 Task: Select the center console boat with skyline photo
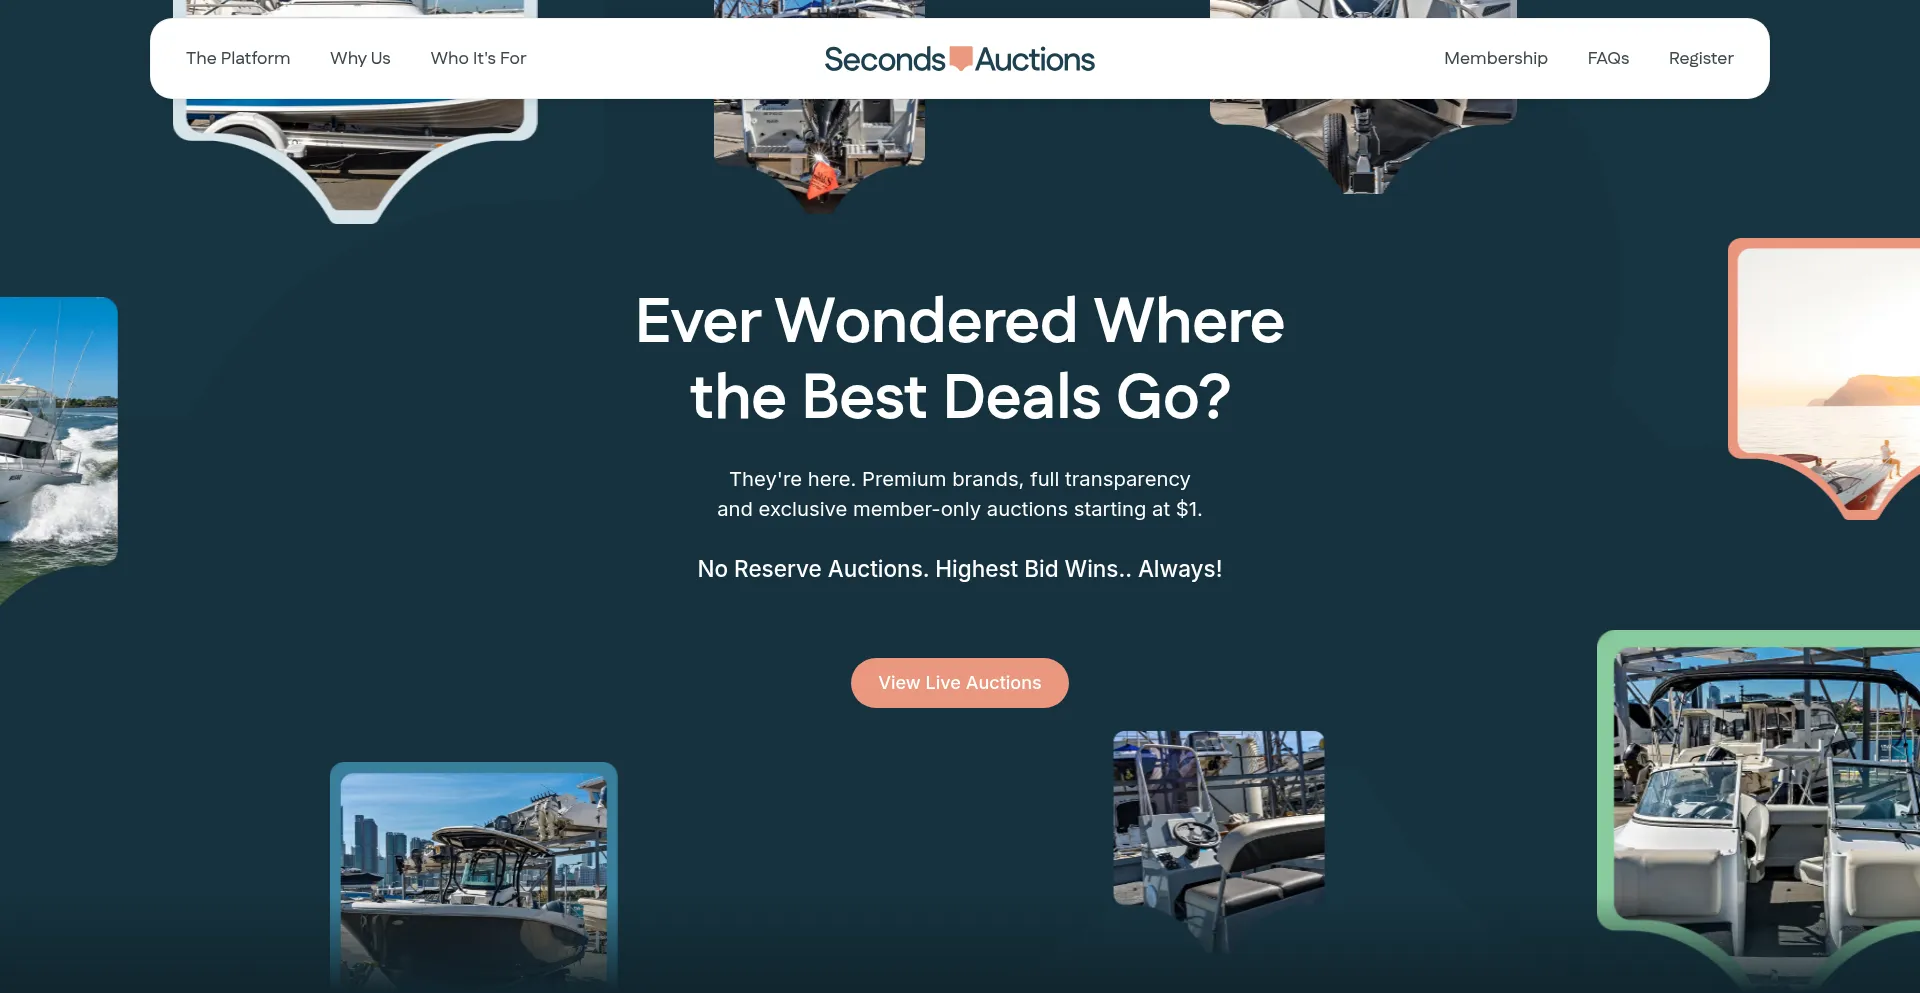474,875
